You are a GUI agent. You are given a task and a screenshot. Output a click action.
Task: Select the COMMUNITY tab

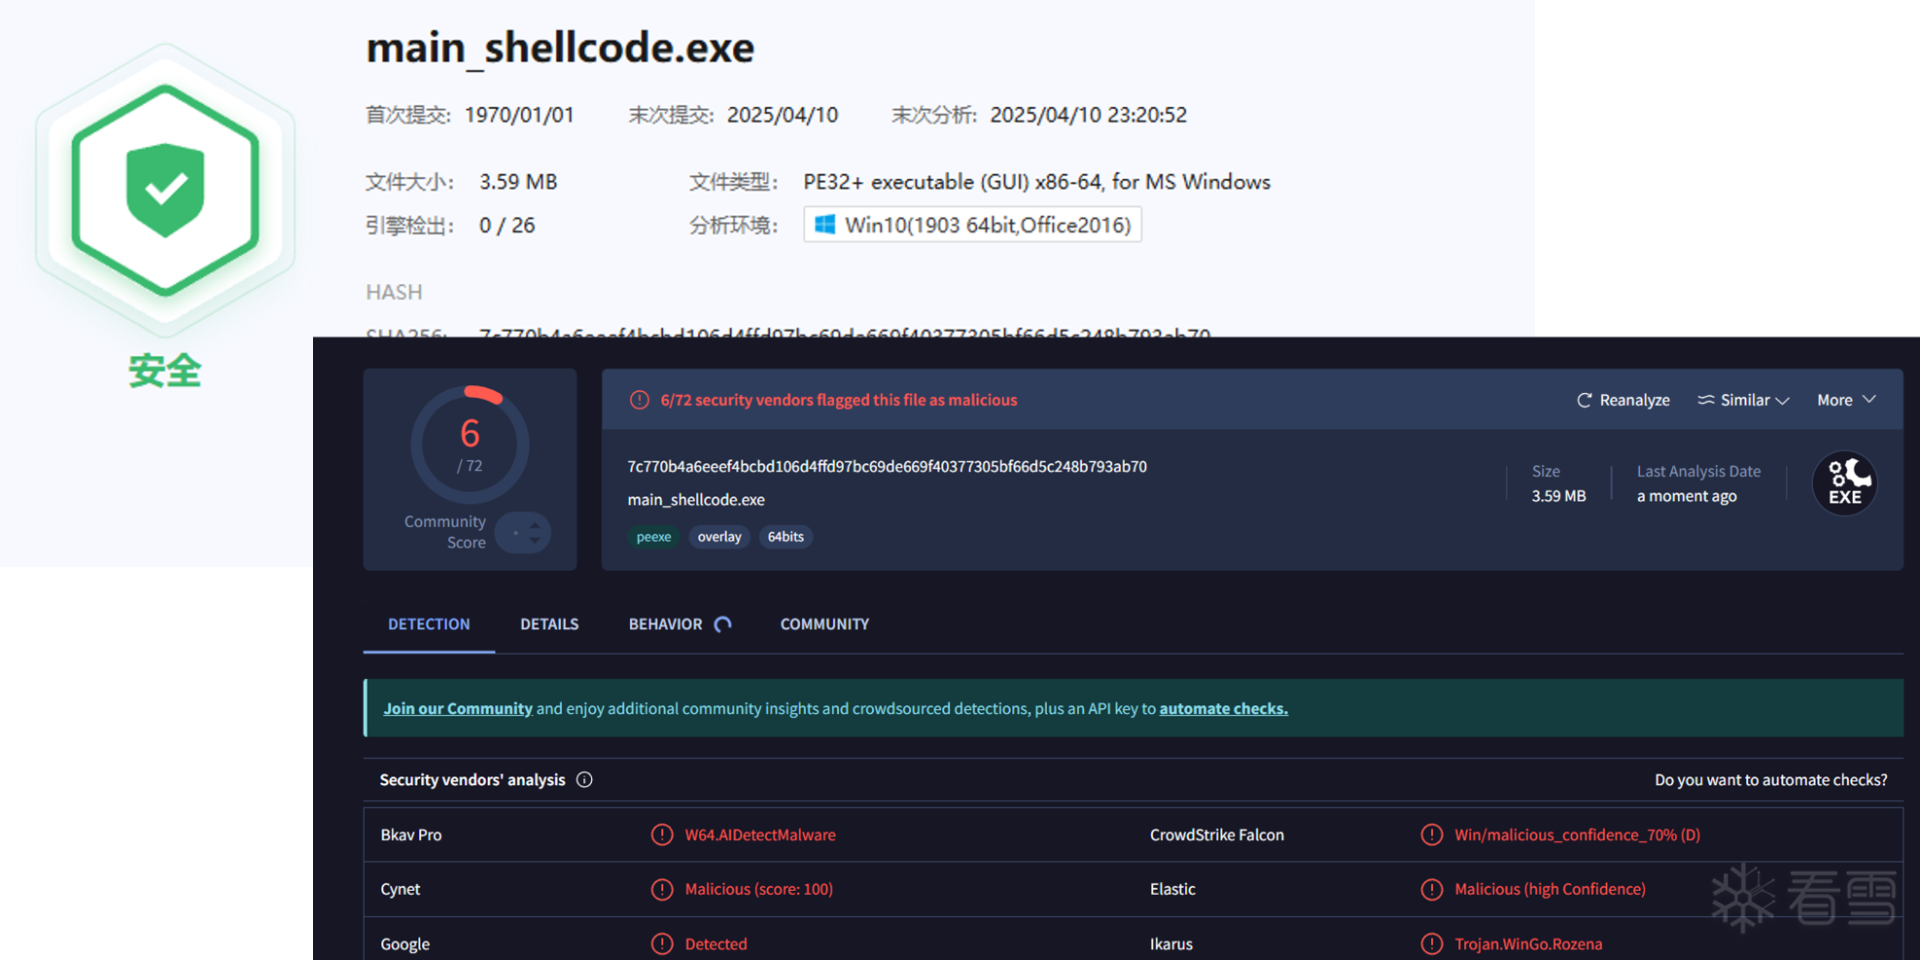pyautogui.click(x=825, y=624)
